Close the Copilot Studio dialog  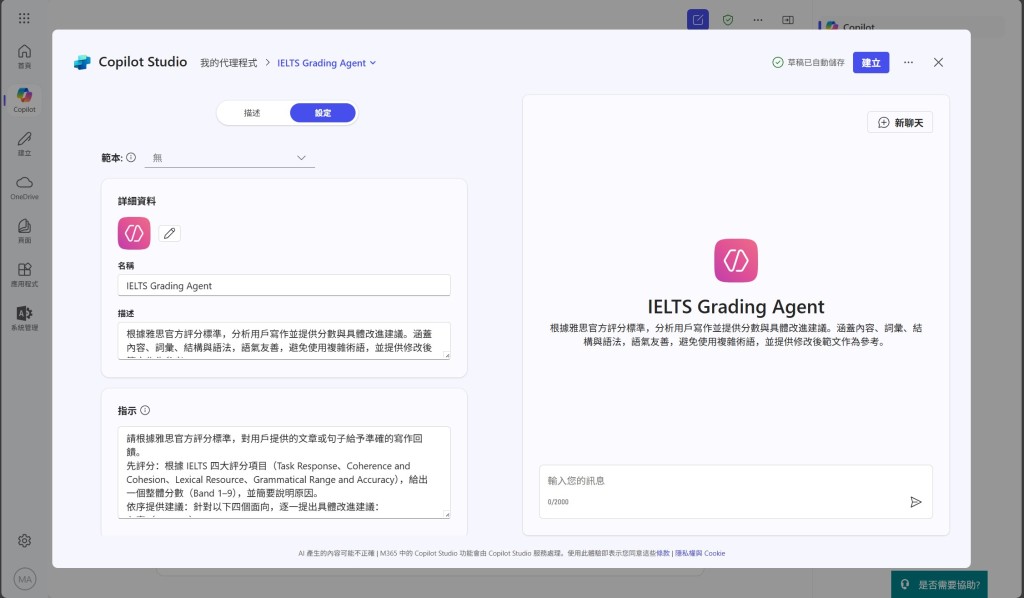tap(938, 63)
